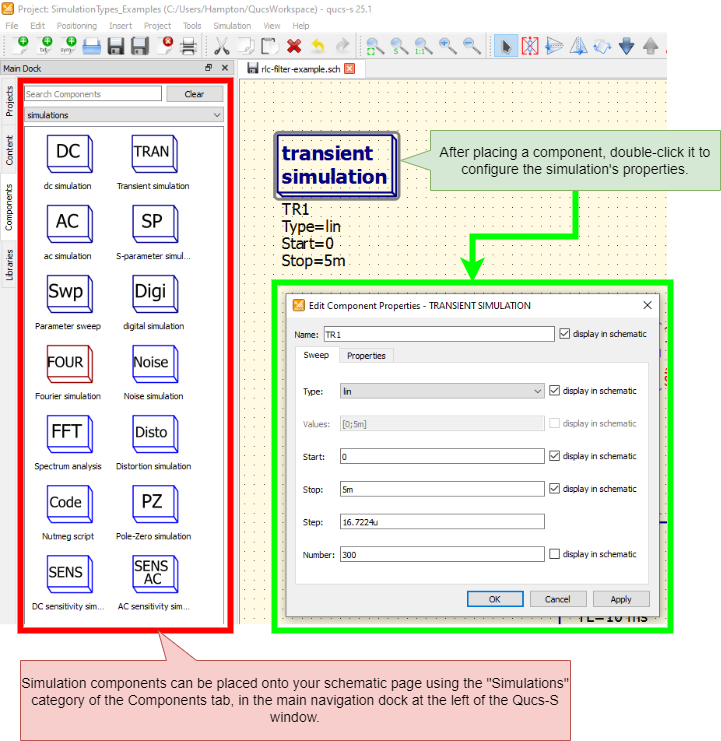Click the Save All toolbar icon

[x=140, y=46]
